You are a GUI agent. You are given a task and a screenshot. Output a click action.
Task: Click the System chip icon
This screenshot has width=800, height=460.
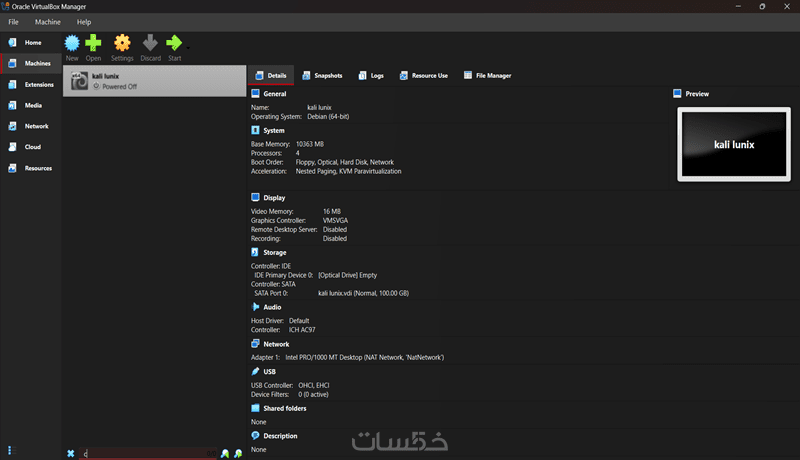(x=256, y=130)
